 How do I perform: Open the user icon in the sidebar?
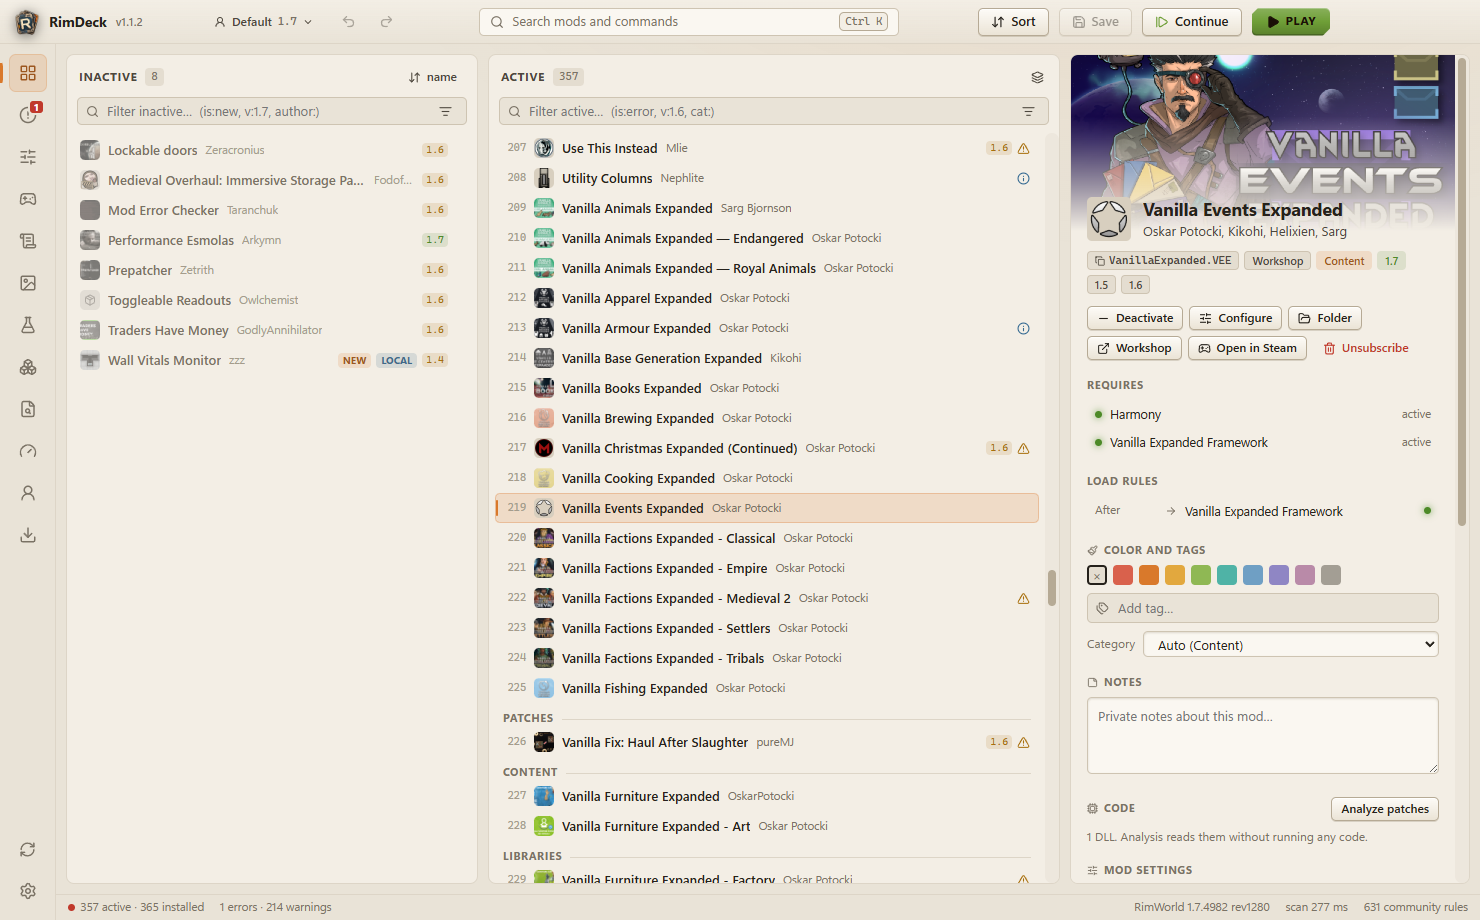click(28, 493)
